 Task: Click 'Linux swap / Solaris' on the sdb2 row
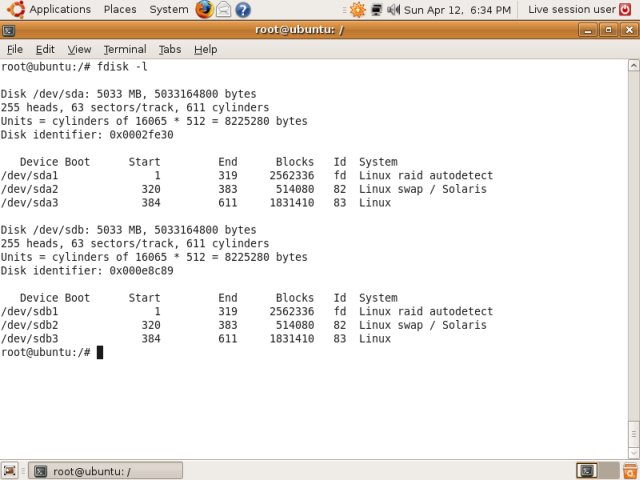point(423,325)
